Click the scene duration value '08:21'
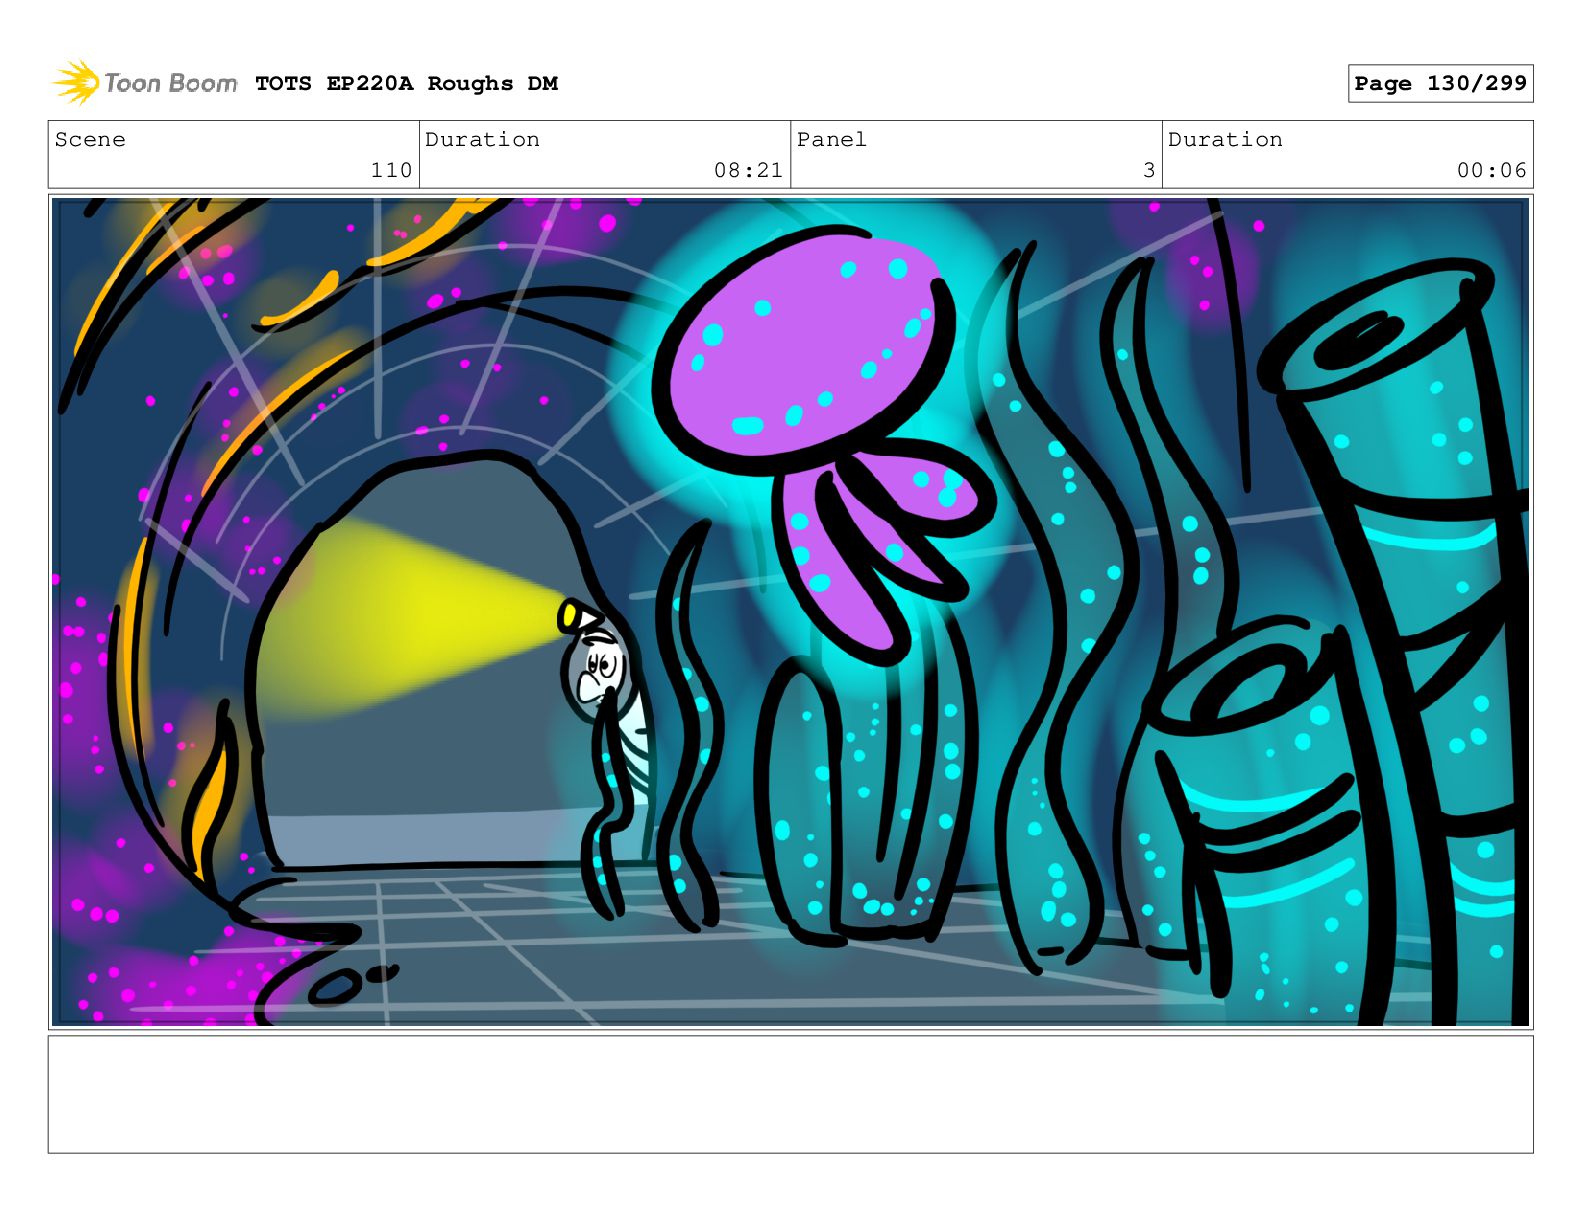This screenshot has height=1225, width=1582. 748,171
